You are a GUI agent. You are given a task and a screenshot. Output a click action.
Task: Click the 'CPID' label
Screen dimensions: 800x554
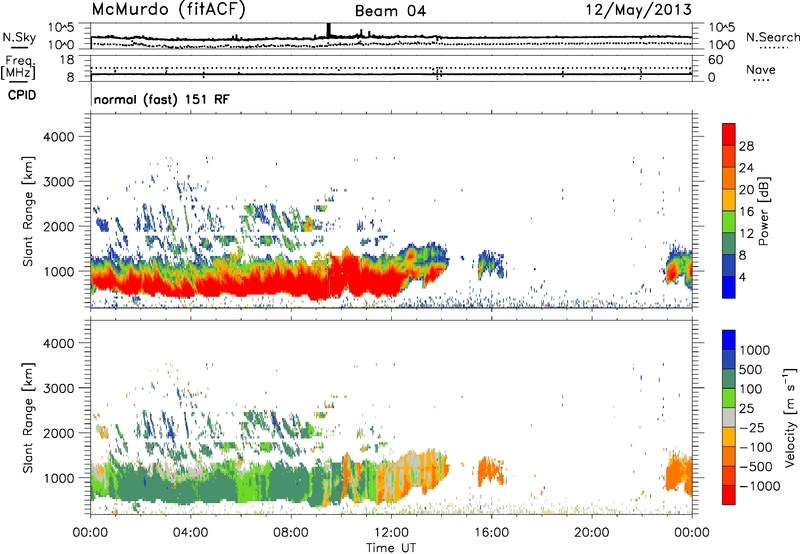point(22,95)
